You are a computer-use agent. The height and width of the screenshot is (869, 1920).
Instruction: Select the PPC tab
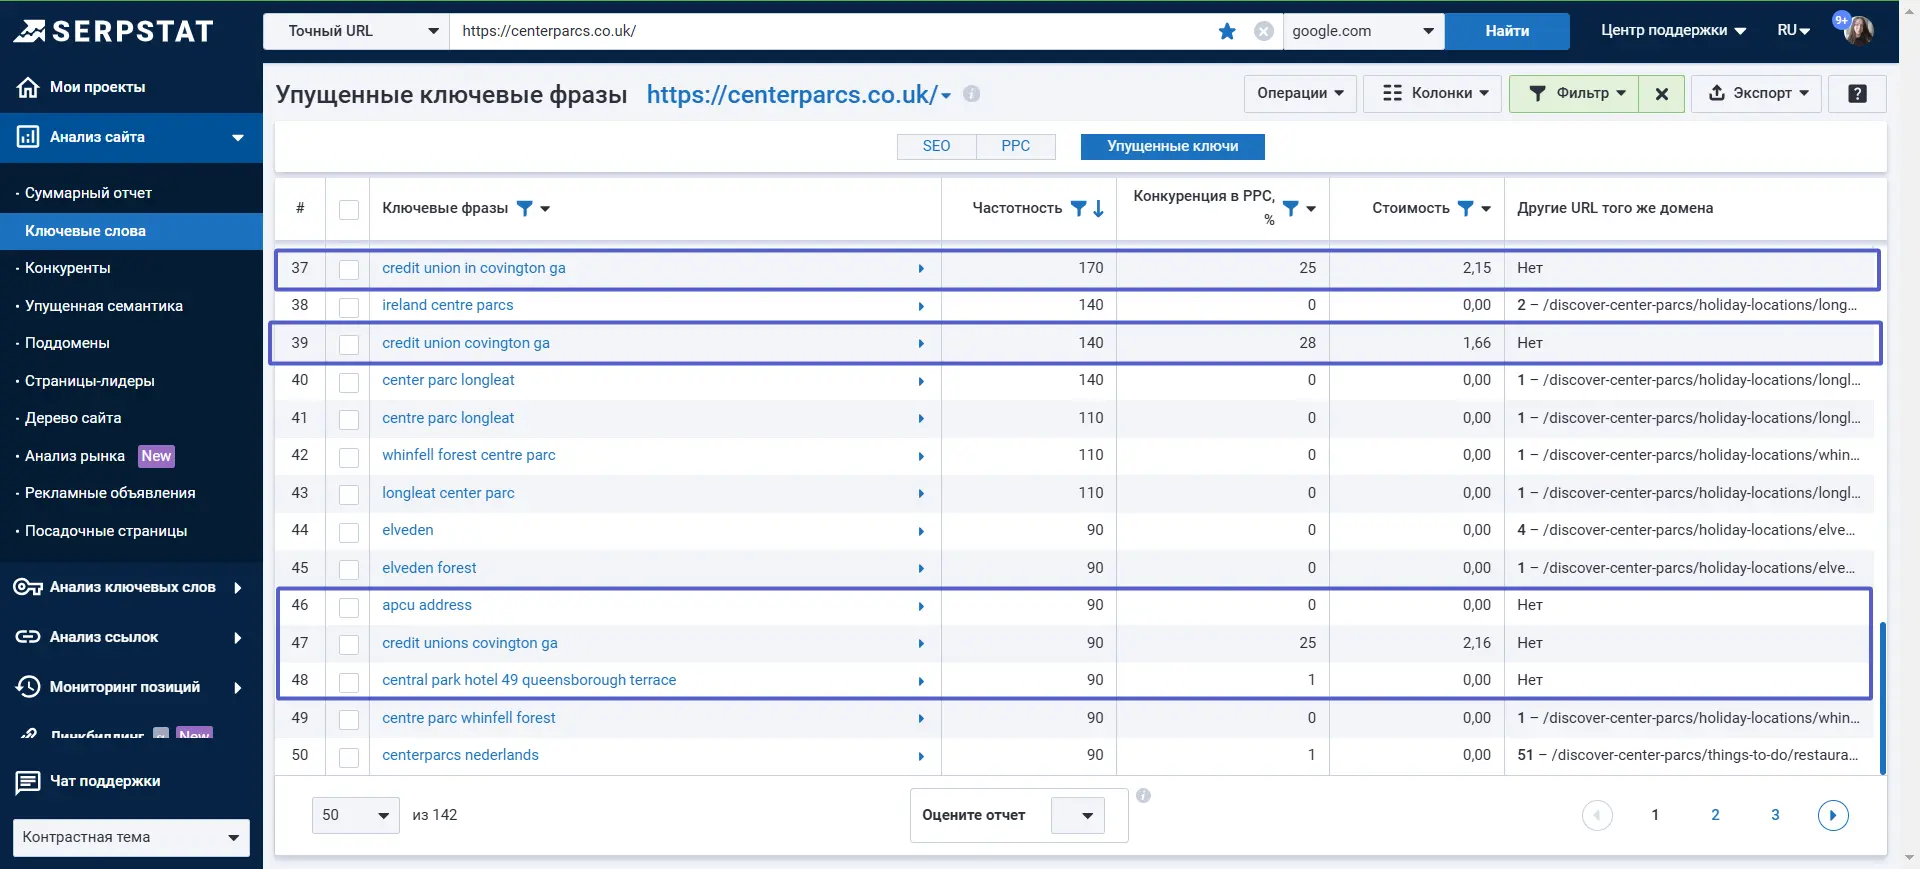[1015, 146]
